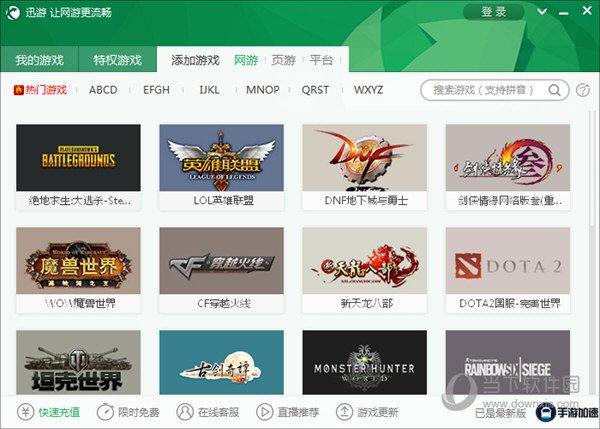600x429 pixels.
Task: Open the 特权游戏 tab
Action: [x=118, y=60]
